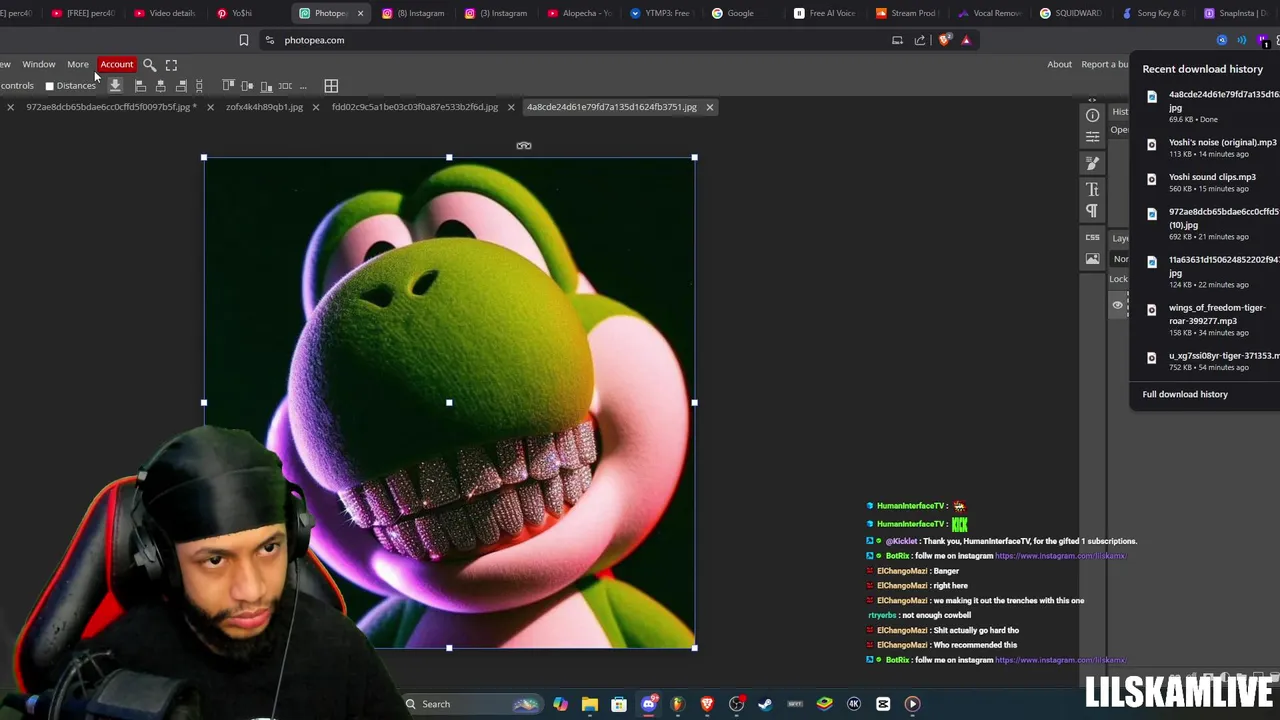Click Yoshi sound clips.mp3 download entry
Image resolution: width=1280 pixels, height=720 pixels.
[1210, 182]
